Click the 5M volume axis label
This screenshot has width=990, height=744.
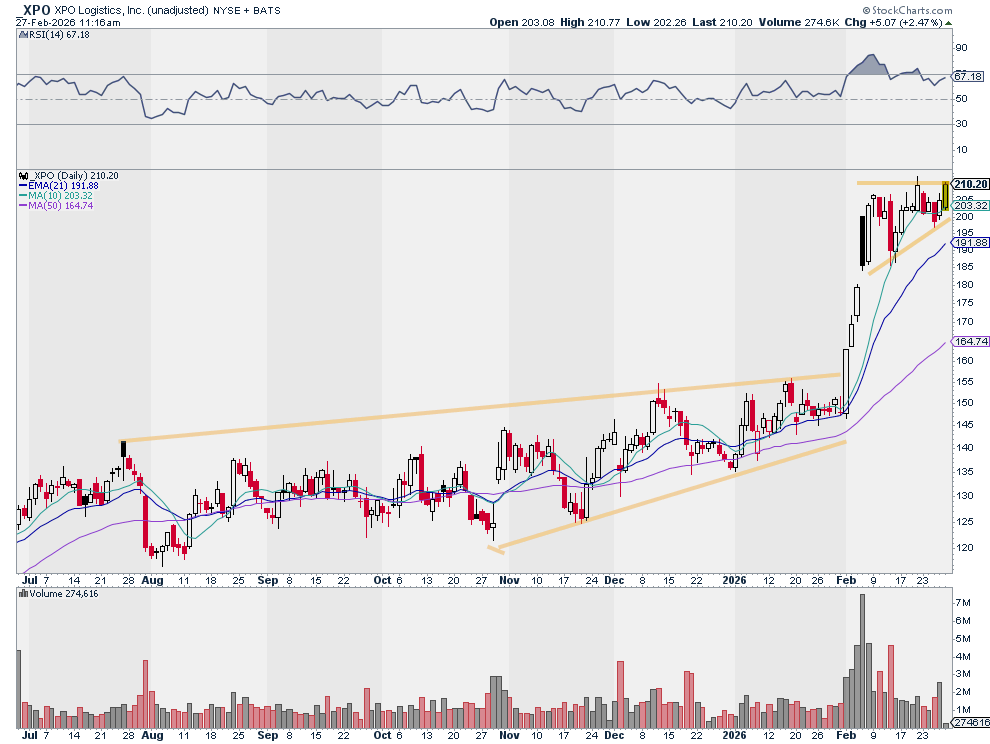point(963,639)
